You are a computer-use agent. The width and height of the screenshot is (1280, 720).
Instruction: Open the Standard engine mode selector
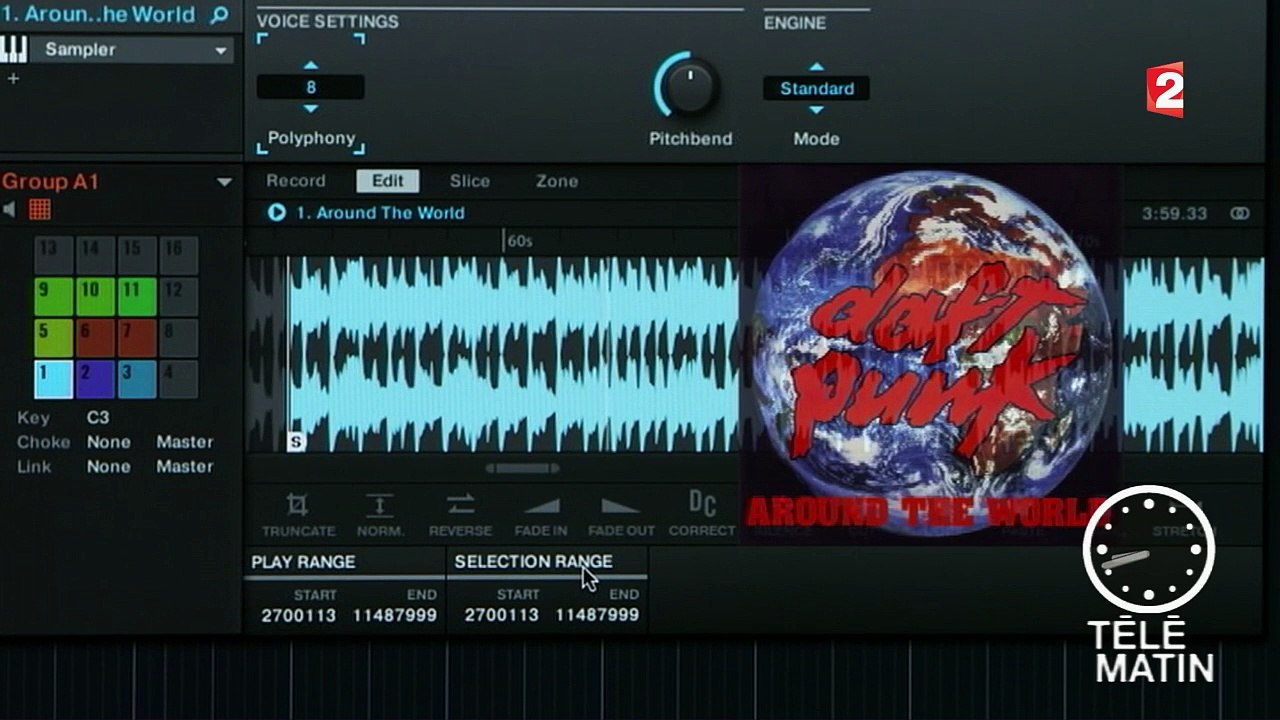(x=817, y=88)
